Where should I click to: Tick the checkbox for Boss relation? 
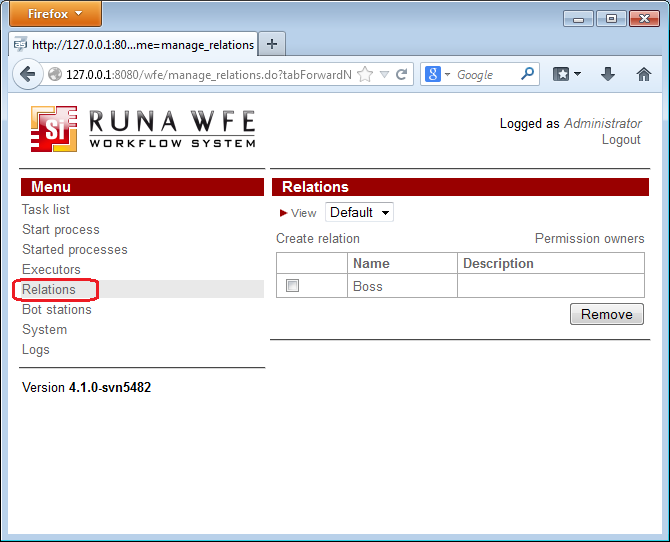click(293, 286)
